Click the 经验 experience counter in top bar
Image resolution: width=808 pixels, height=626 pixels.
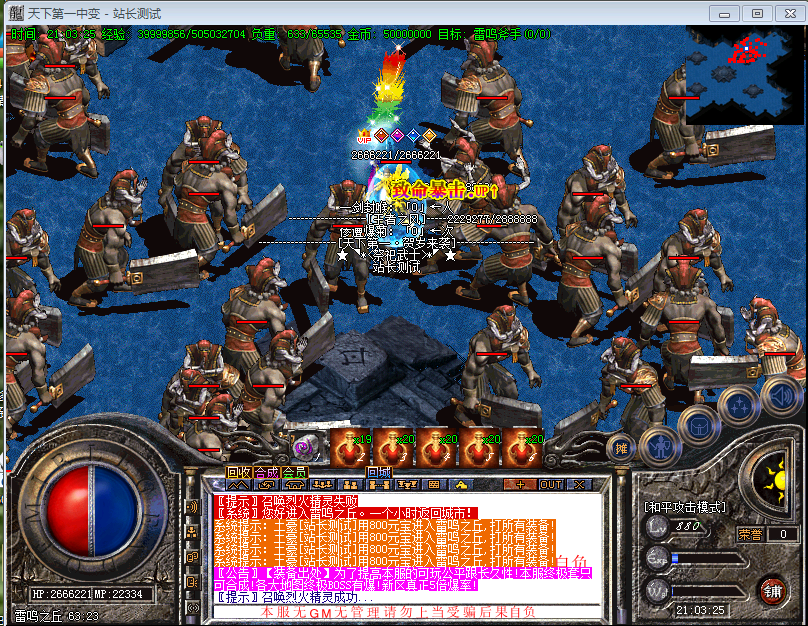click(173, 35)
